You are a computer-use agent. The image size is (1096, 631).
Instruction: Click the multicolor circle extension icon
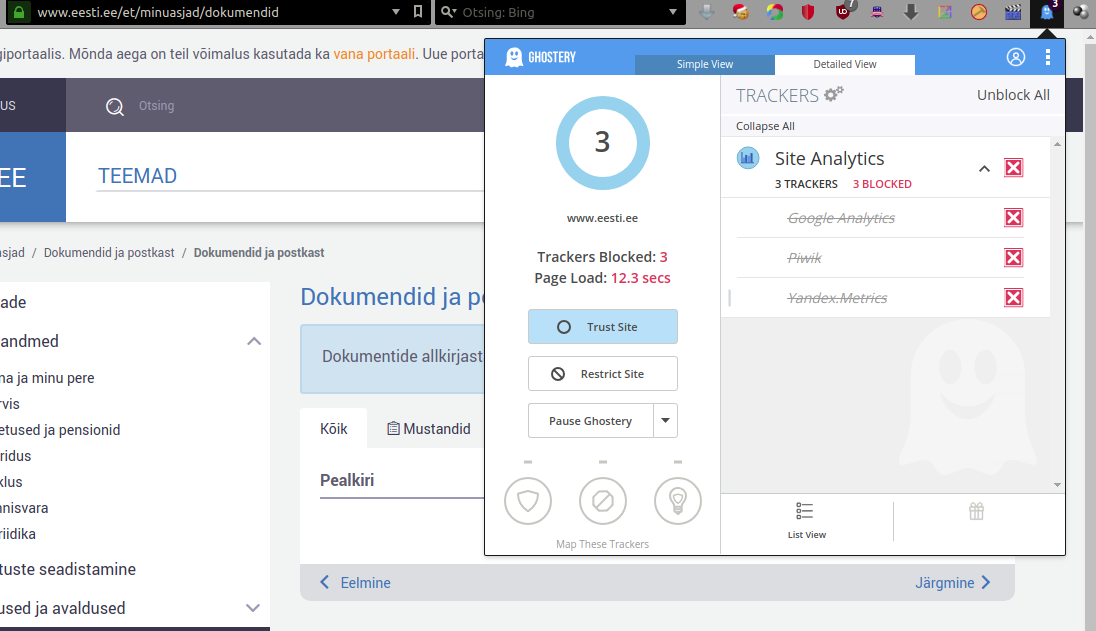point(774,12)
